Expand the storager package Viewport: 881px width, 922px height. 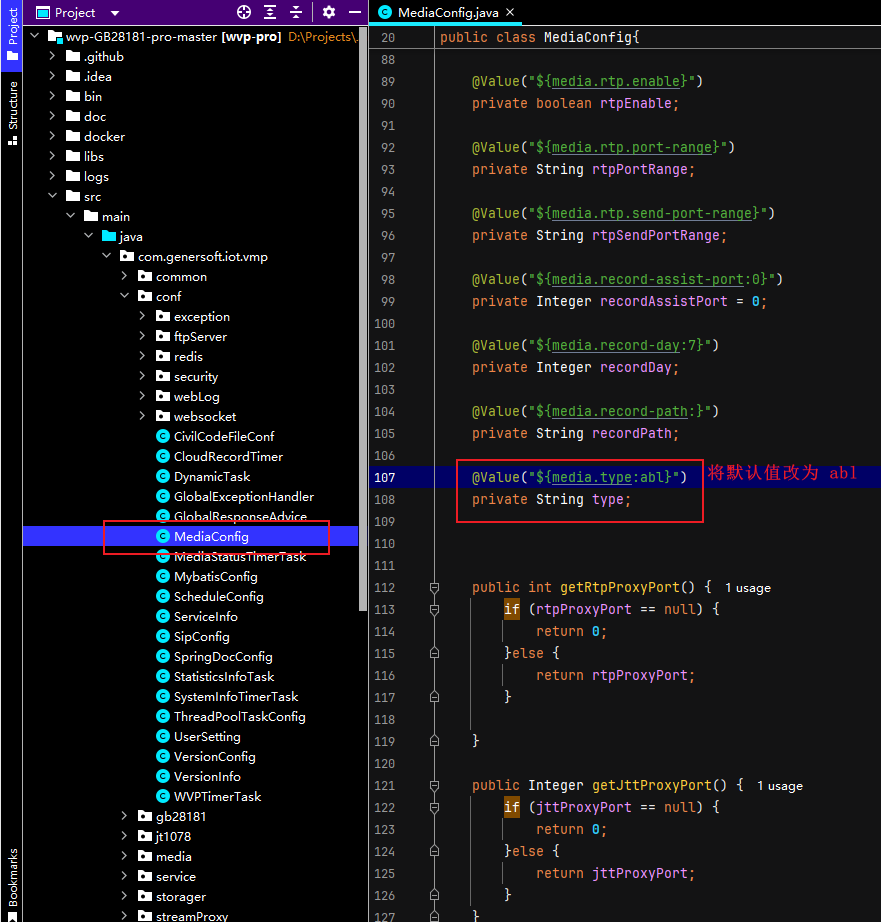click(x=124, y=896)
